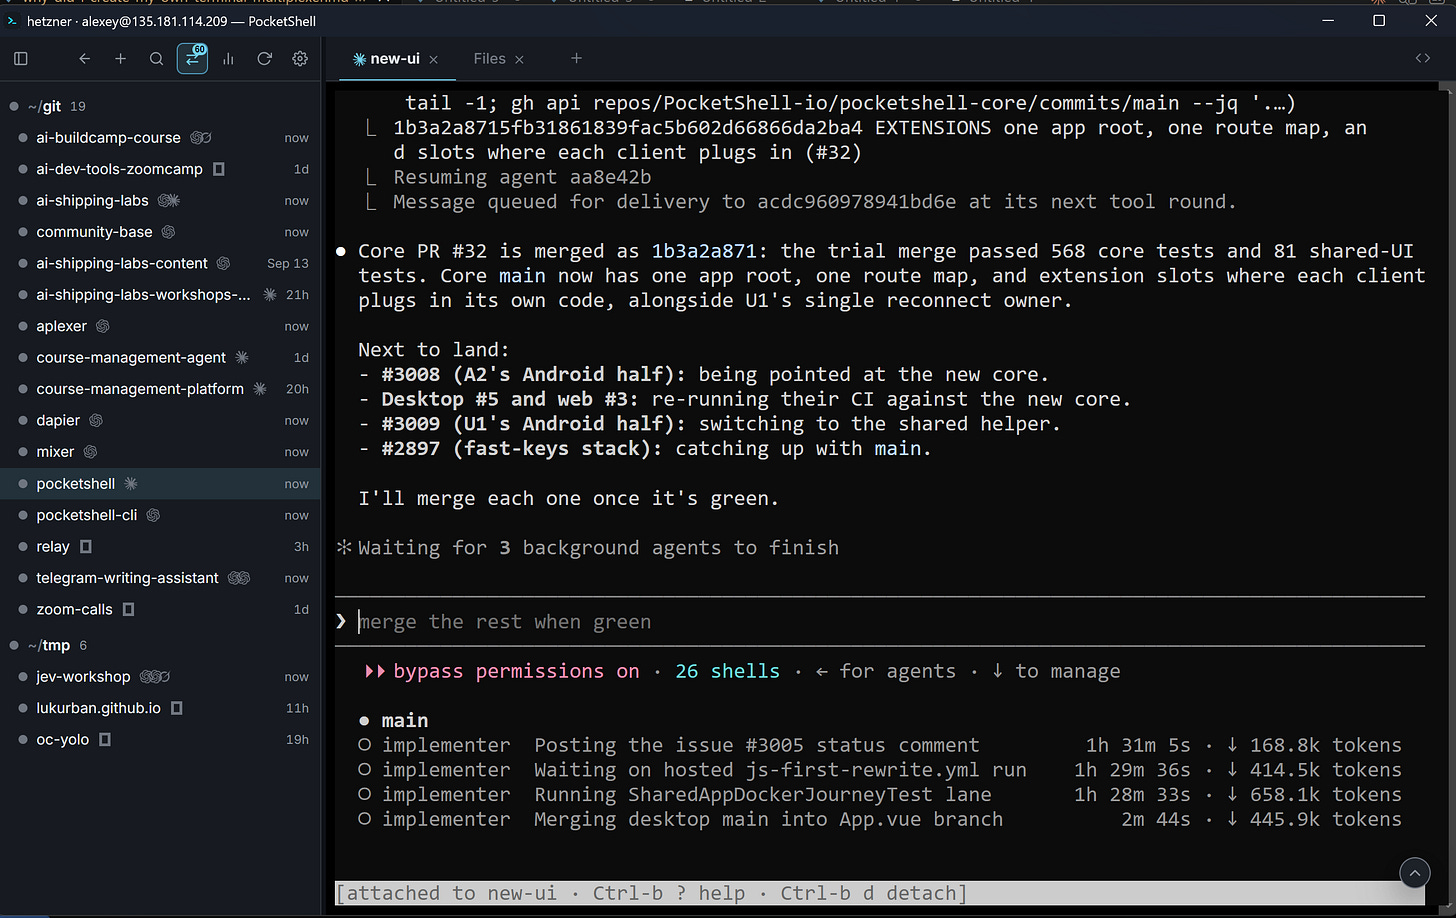Select ai-dev-tools-zoomcamp in sidebar
Image resolution: width=1456 pixels, height=918 pixels.
click(160, 169)
